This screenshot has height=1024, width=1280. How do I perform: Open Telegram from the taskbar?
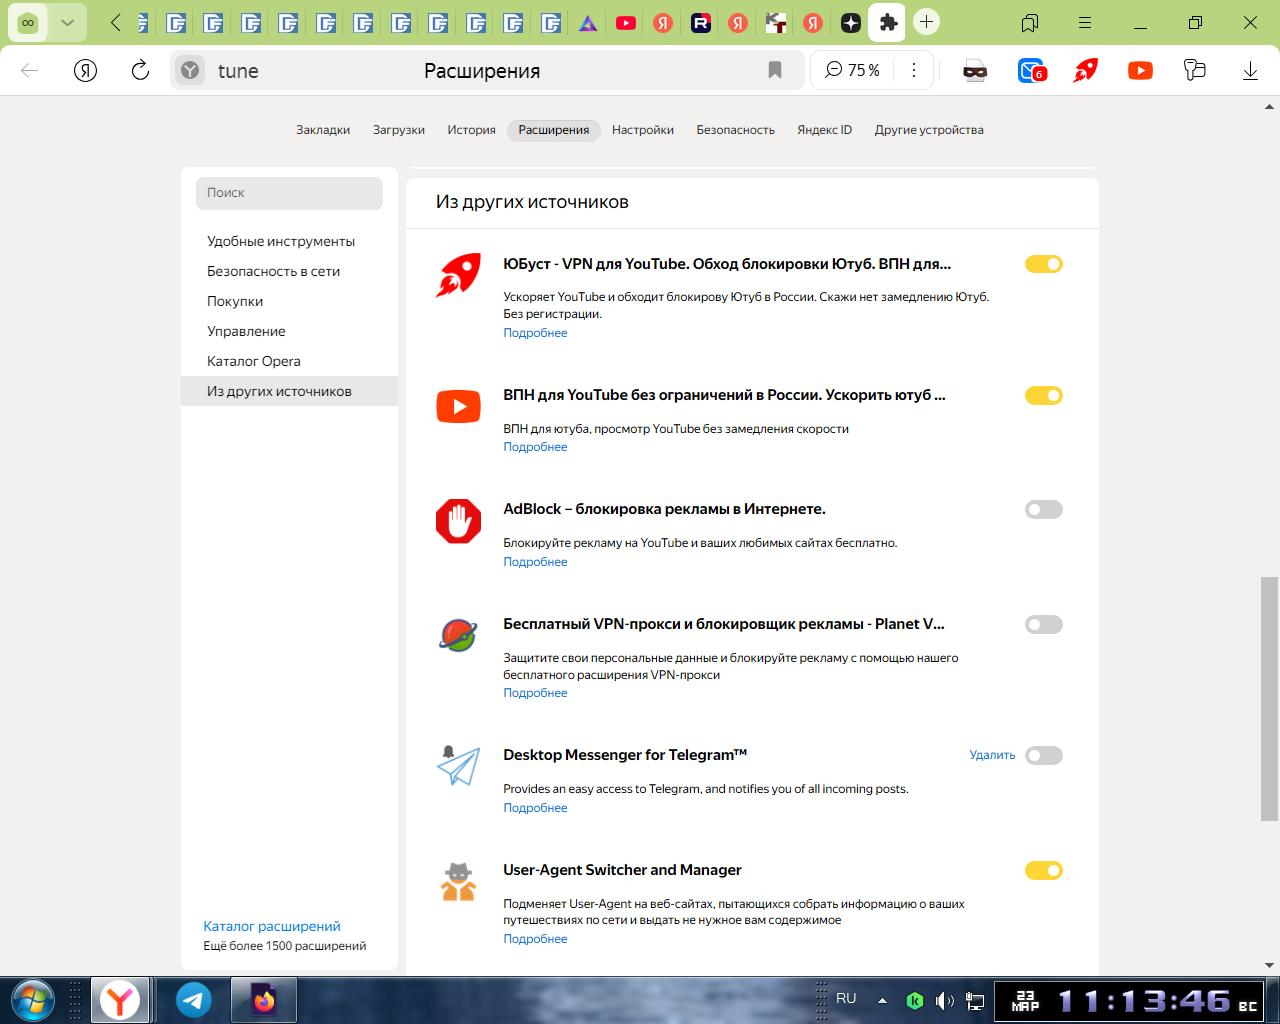[x=194, y=999]
